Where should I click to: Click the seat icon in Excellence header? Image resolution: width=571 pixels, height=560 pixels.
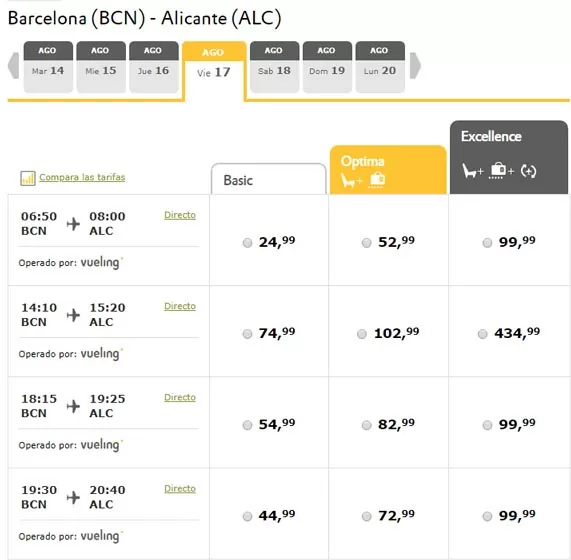[469, 170]
